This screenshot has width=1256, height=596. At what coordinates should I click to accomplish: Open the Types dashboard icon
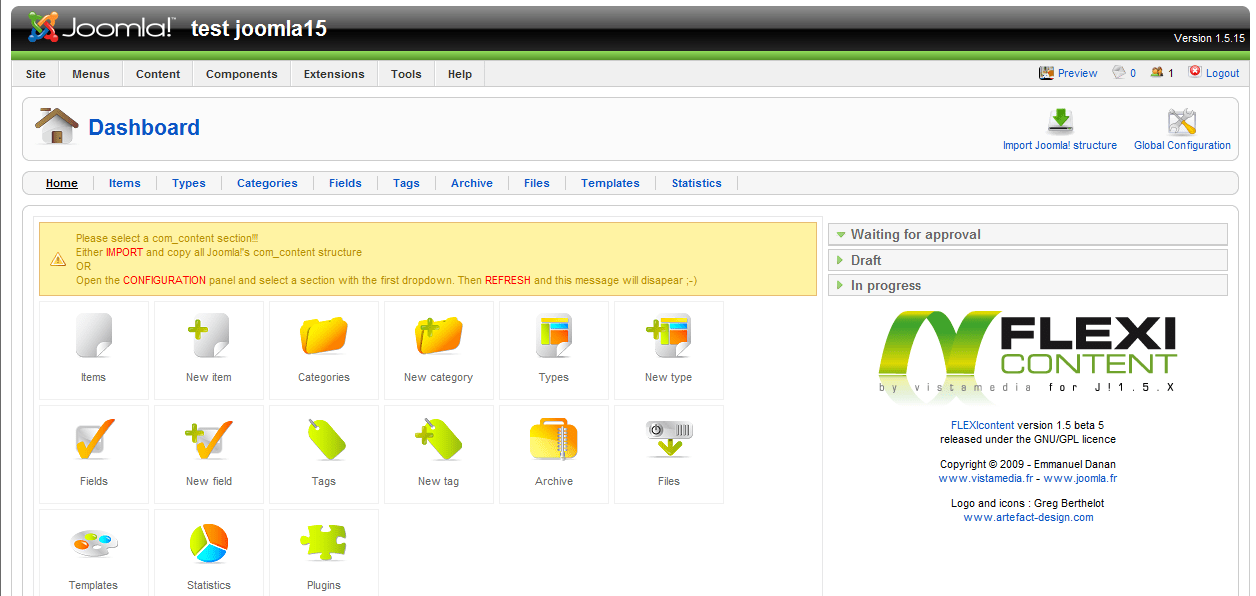tap(554, 336)
